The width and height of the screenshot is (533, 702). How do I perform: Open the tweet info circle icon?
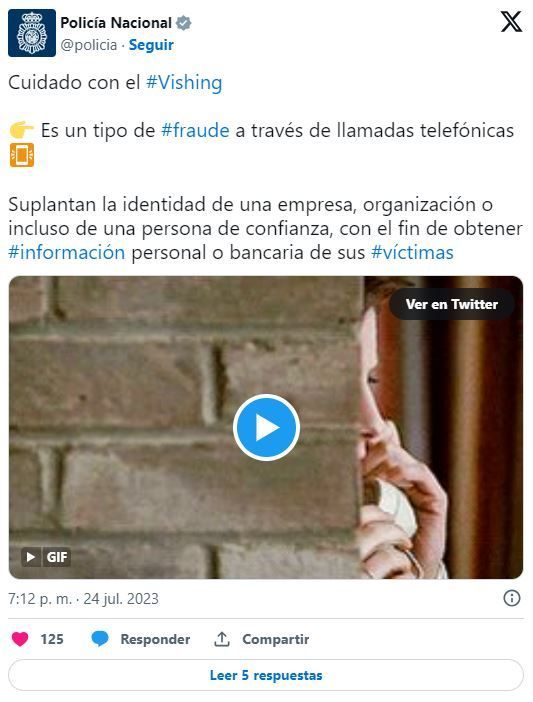512,598
